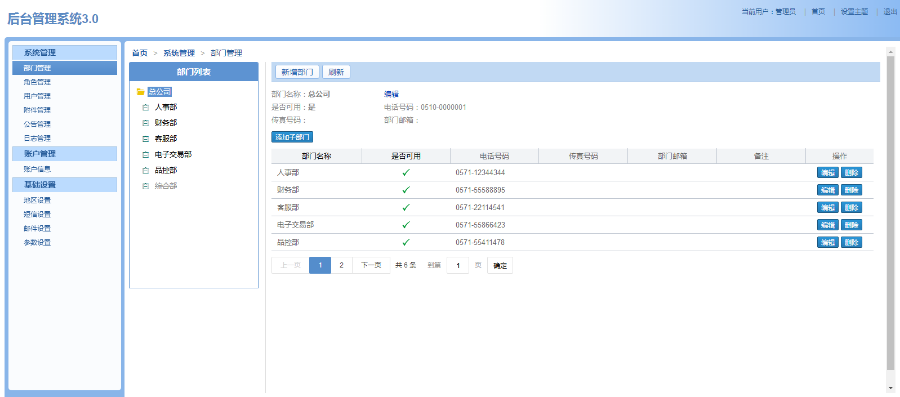Click the 新增部门 button
Image resolution: width=900 pixels, height=397 pixels.
297,72
